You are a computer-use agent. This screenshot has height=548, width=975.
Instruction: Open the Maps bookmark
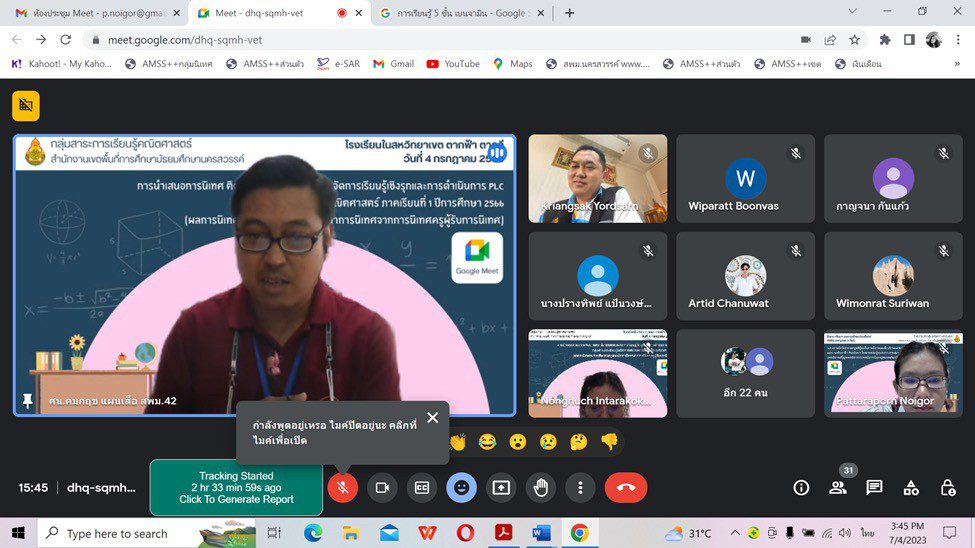click(x=513, y=63)
